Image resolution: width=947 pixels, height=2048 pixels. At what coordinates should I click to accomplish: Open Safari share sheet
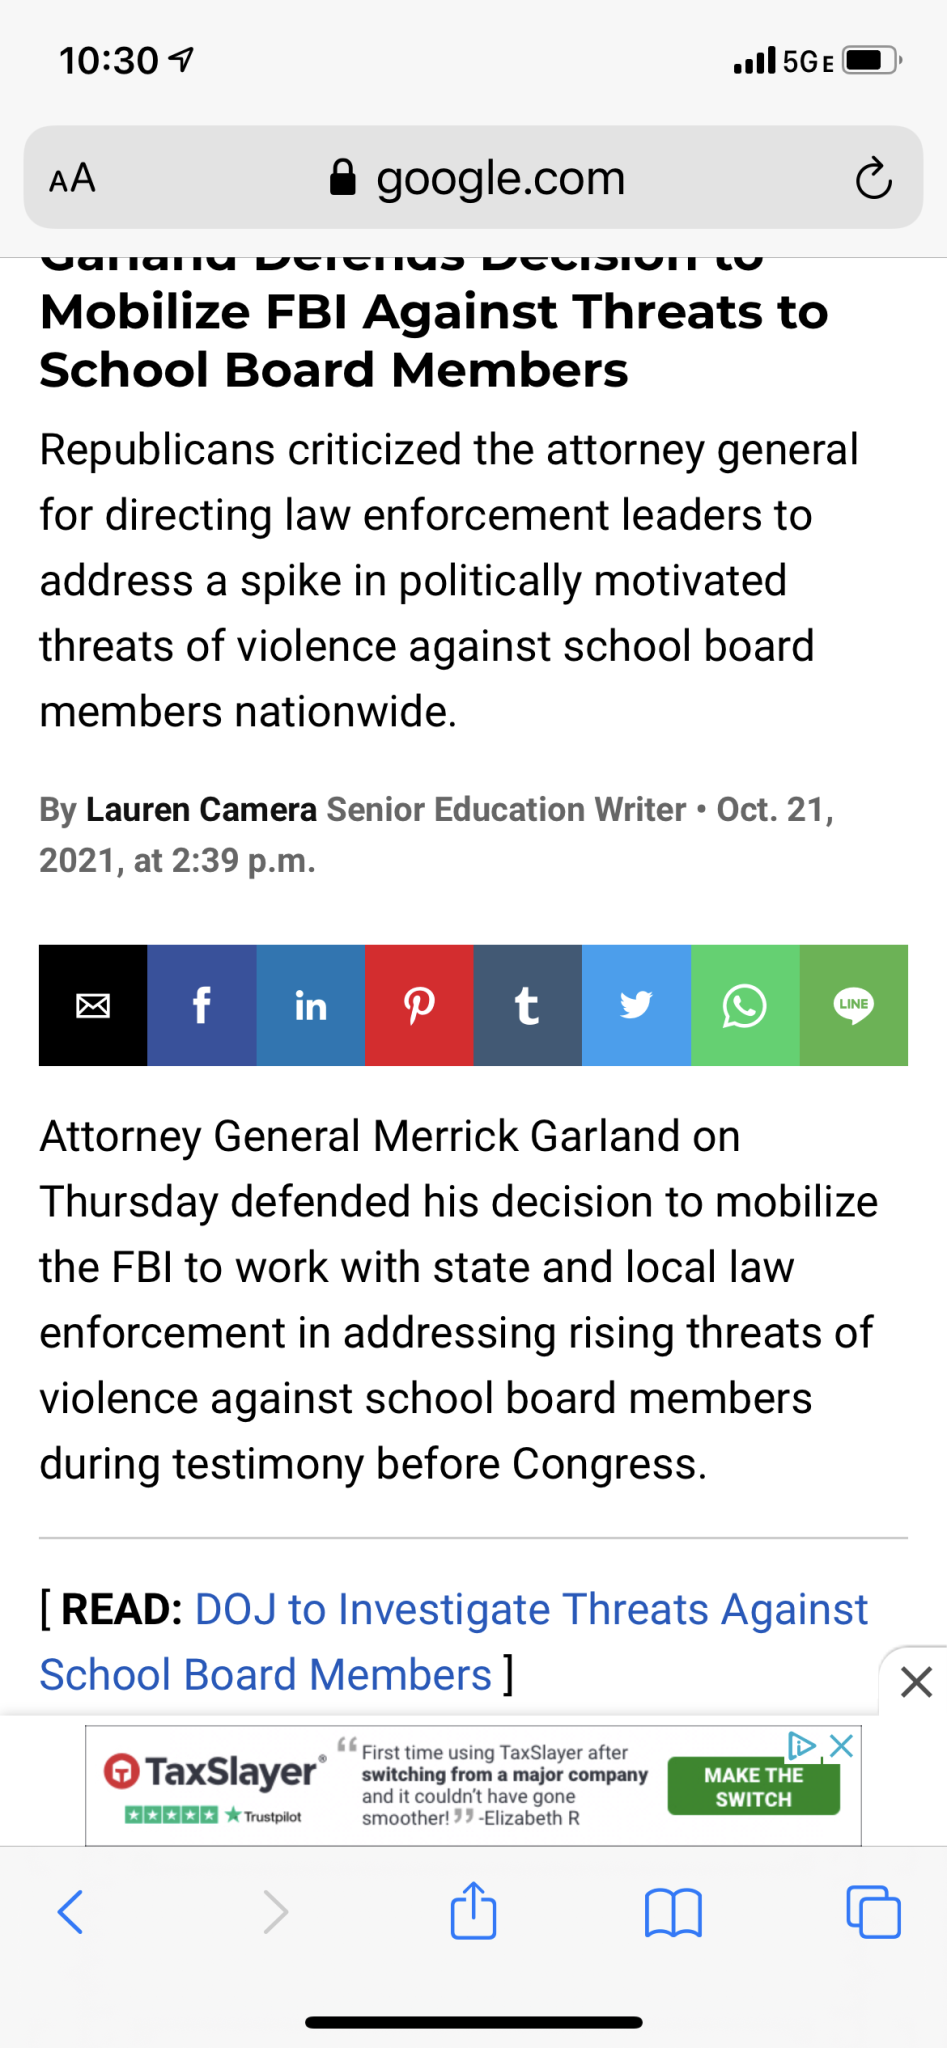click(473, 1910)
